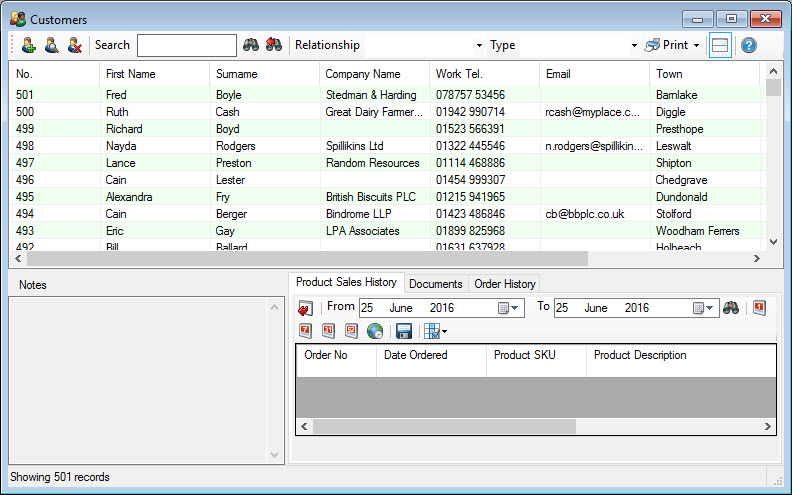792x495 pixels.
Task: Open the Print dropdown menu
Action: coord(696,46)
